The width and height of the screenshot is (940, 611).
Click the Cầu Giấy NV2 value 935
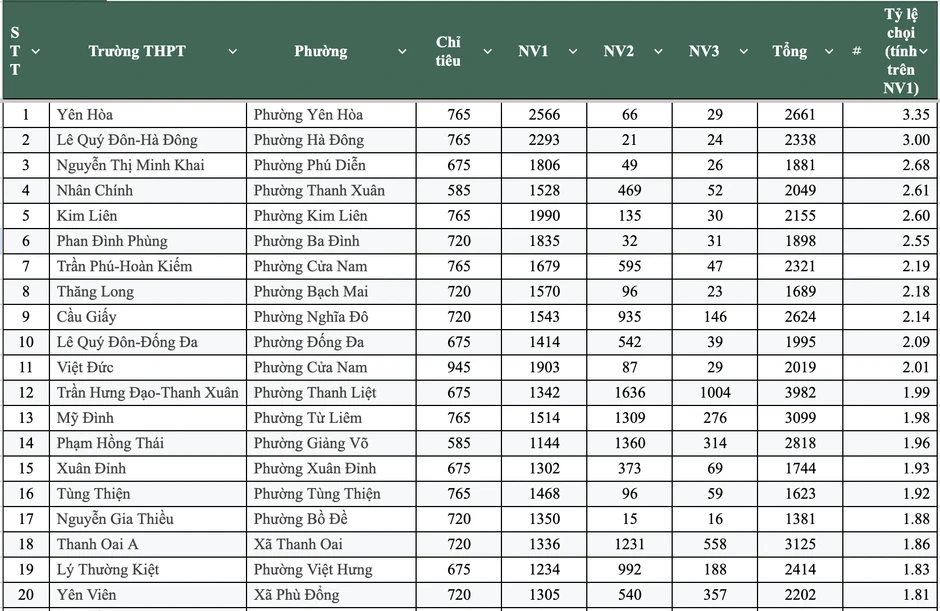[x=629, y=317]
